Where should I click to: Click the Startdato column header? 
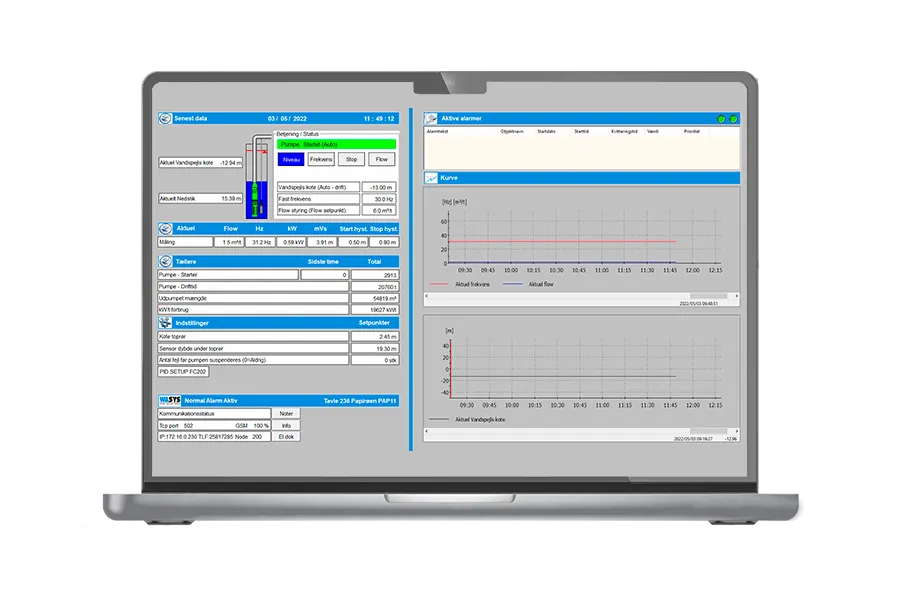coord(546,131)
